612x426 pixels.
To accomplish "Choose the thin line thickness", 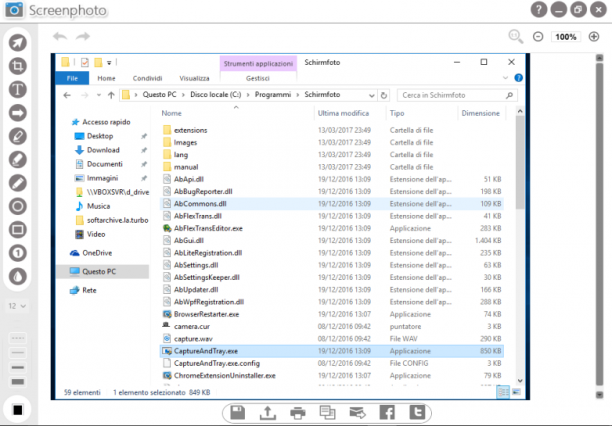I will coord(18,353).
